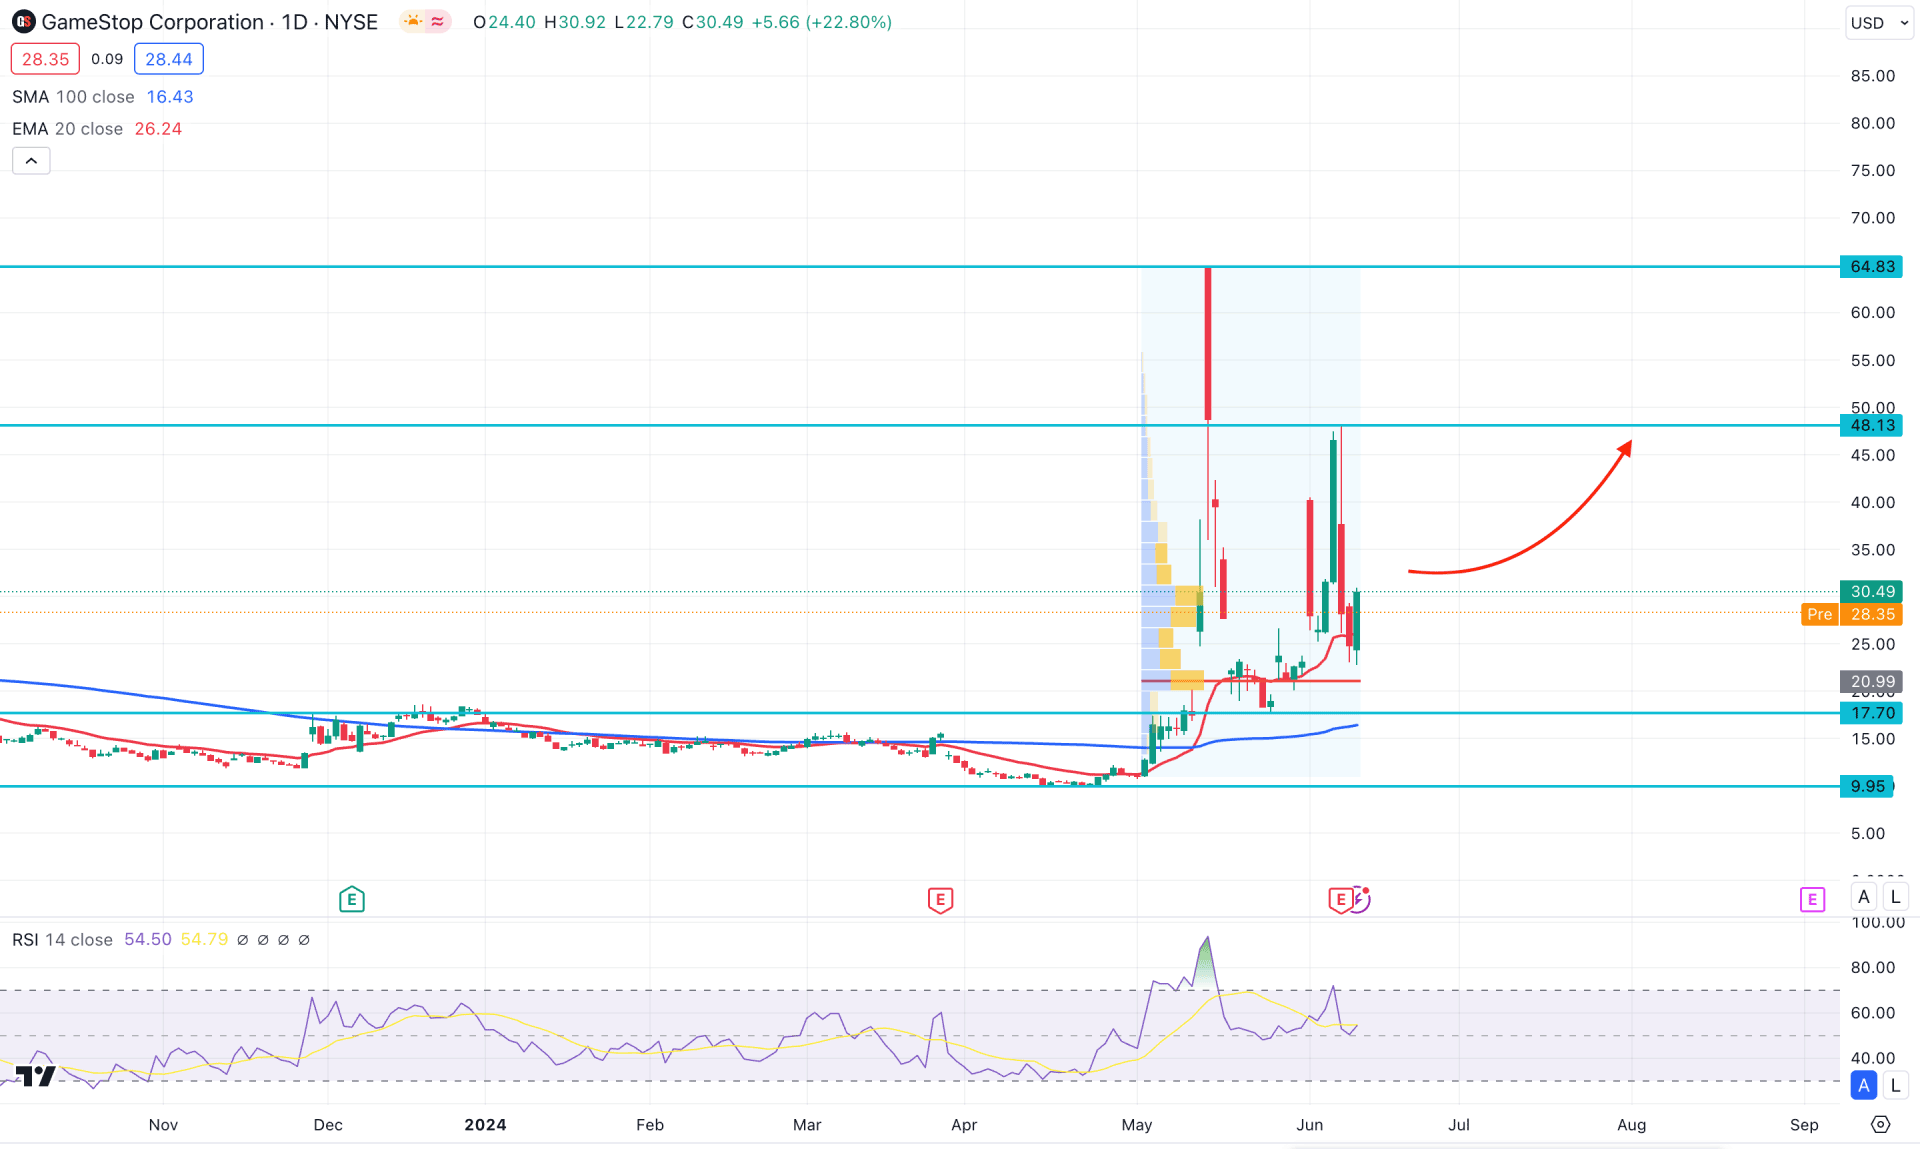
Task: Toggle log scale L on the price pane
Action: point(1895,897)
